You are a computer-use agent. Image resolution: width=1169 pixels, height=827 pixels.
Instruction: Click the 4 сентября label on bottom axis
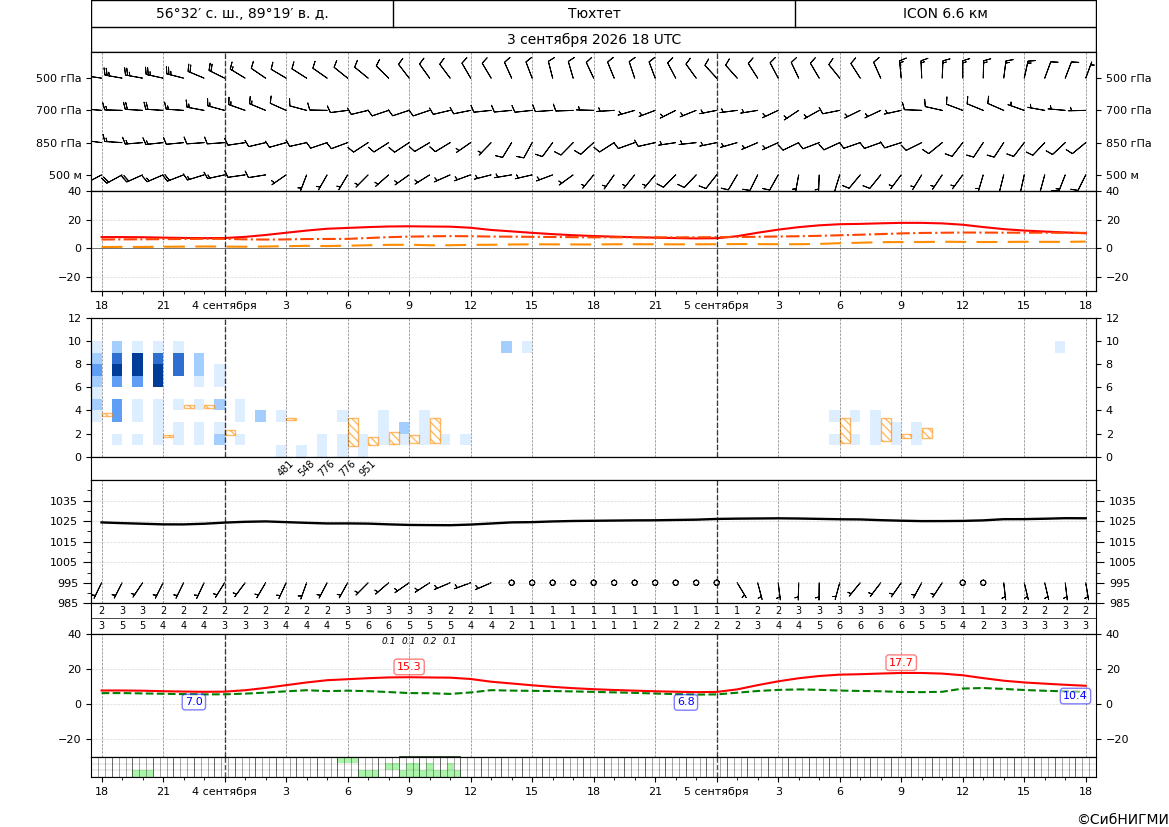coord(224,791)
